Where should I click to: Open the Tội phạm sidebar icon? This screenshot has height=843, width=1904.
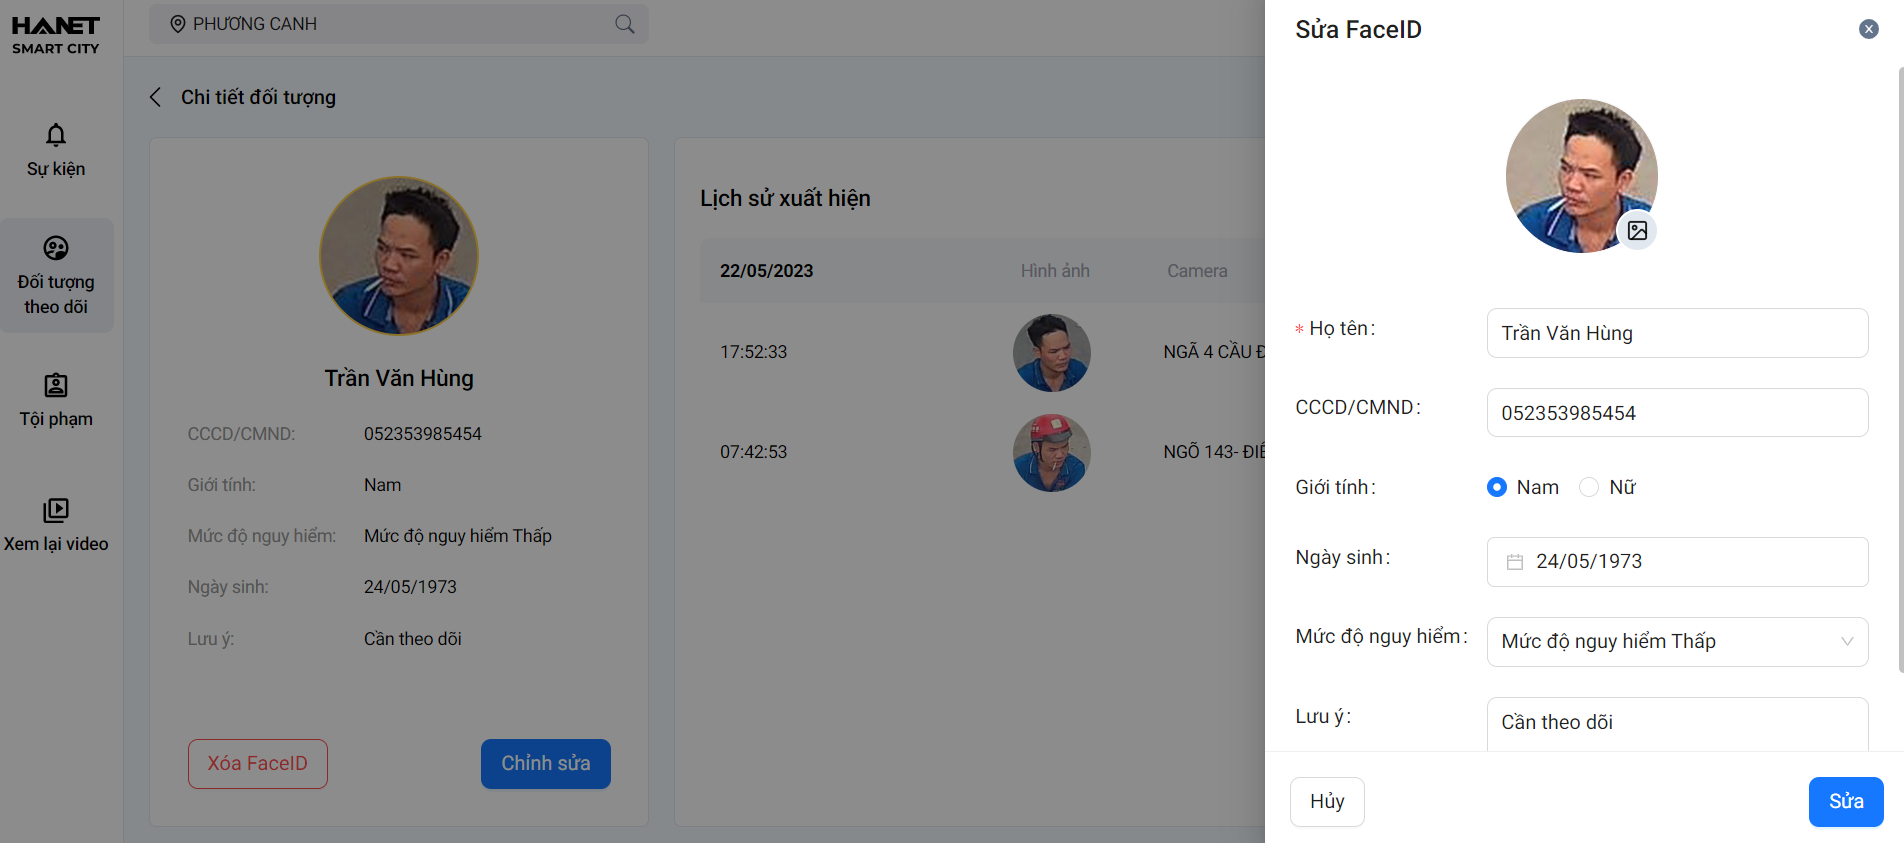pos(56,385)
